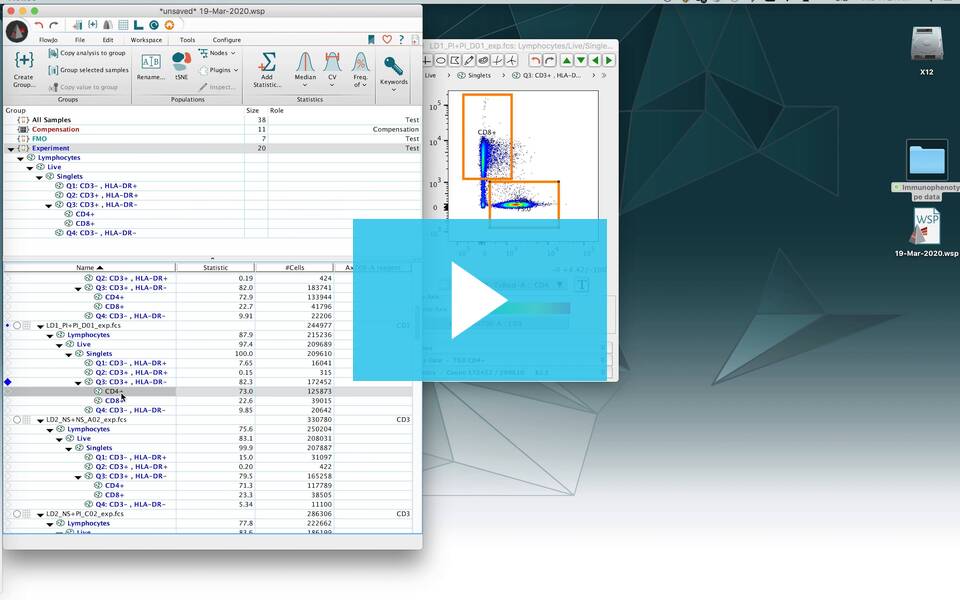Click the orange home icon in quick toolbar
This screenshot has height=600, width=960.
click(169, 25)
